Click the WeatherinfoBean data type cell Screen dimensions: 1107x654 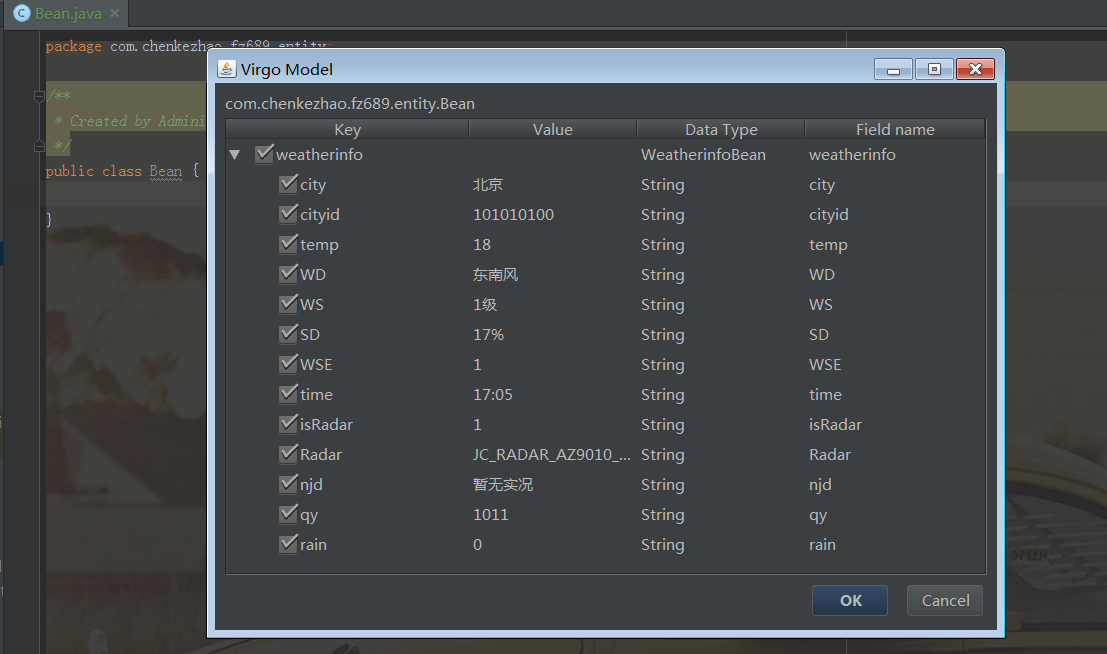point(703,154)
